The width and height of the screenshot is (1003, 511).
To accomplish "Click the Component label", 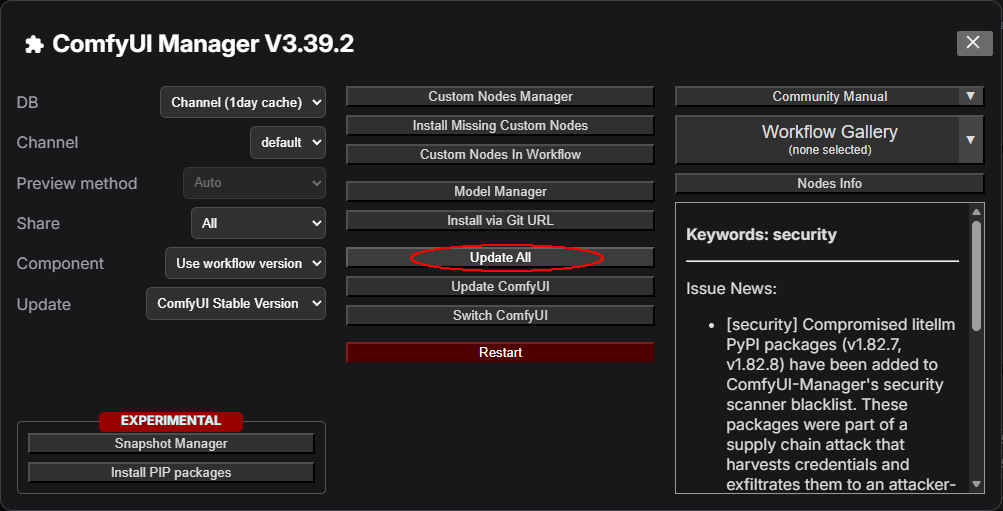I will (x=60, y=263).
